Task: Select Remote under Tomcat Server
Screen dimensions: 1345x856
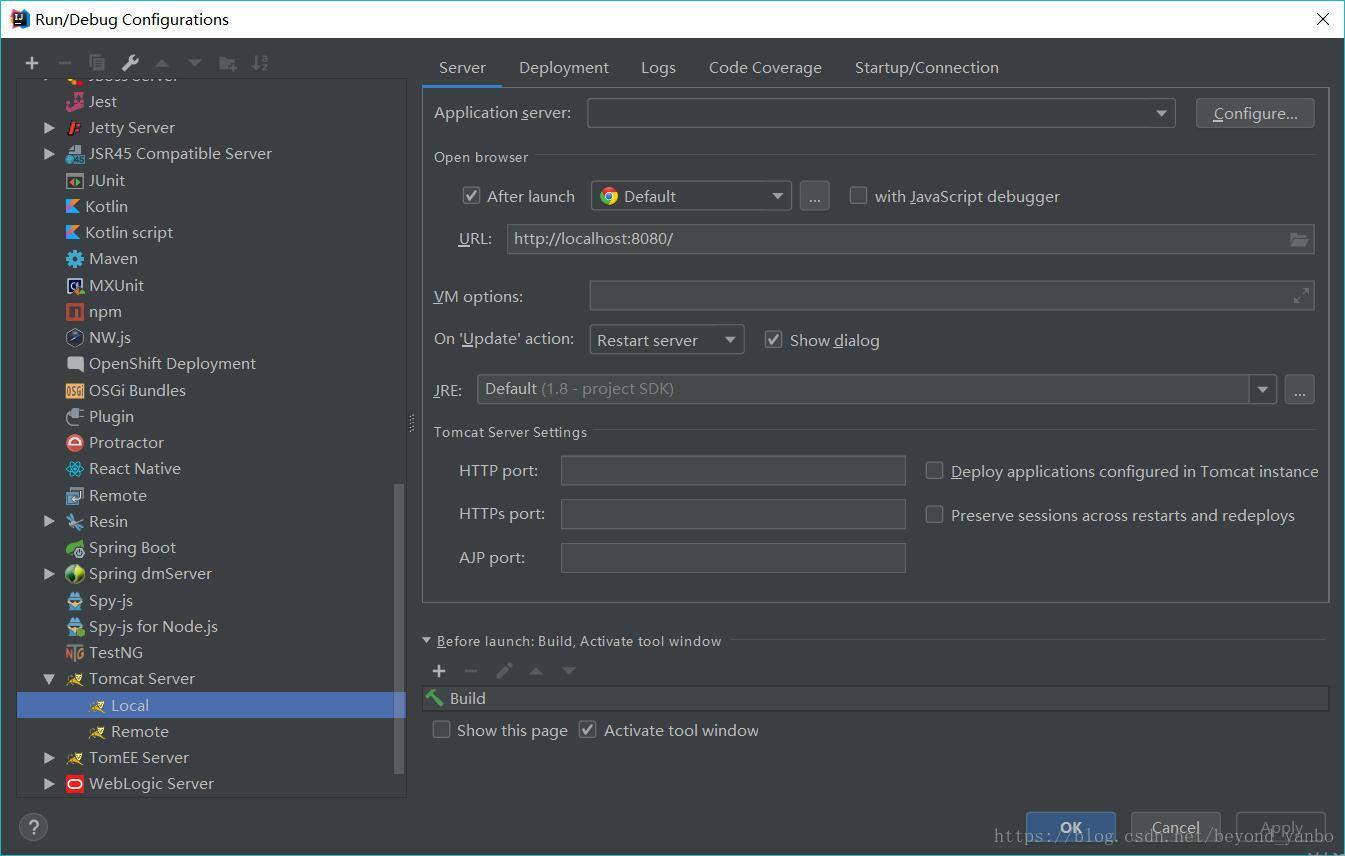Action: [x=128, y=731]
